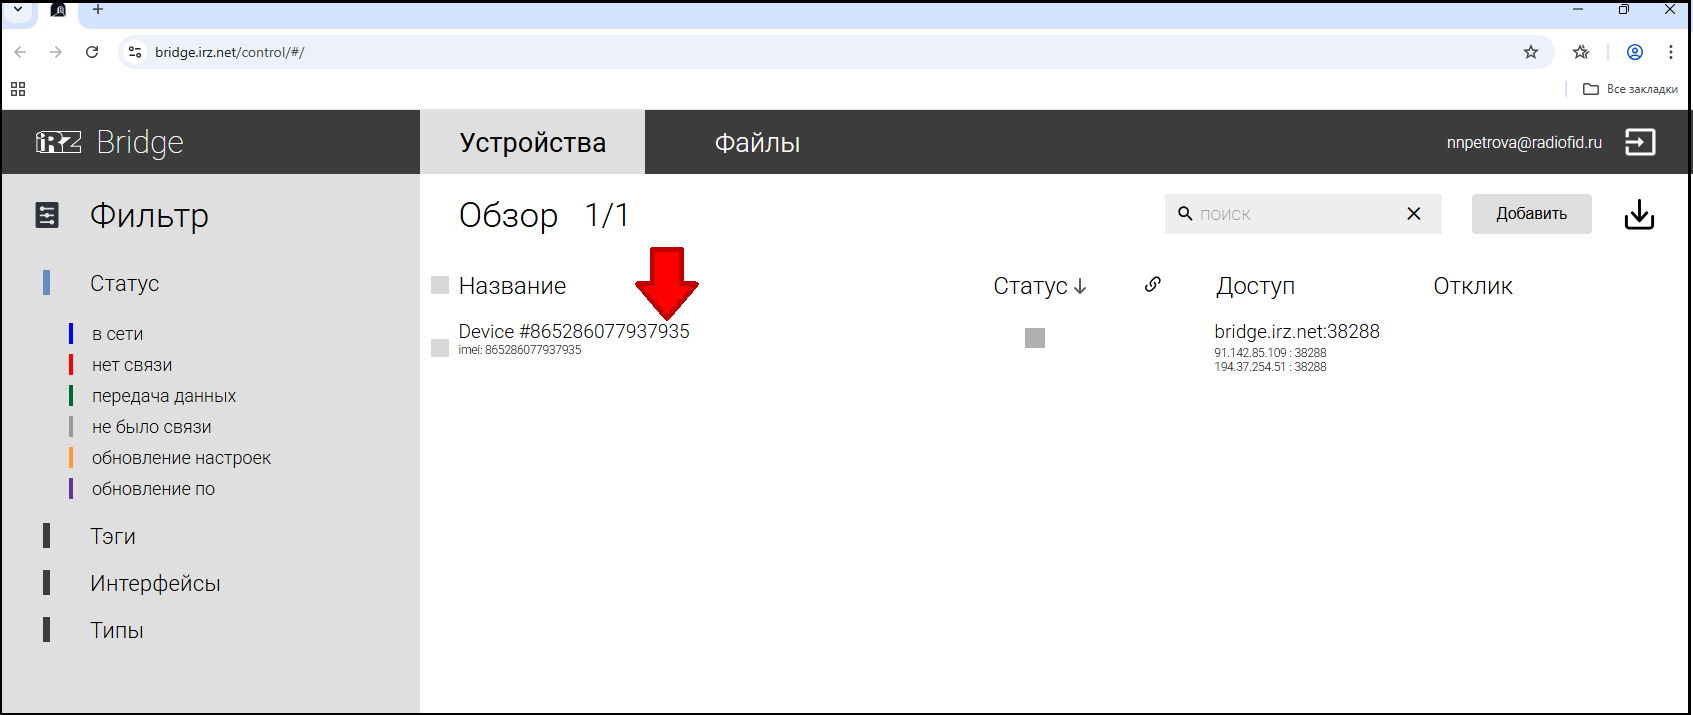Expand the Типы filter section
1693x715 pixels.
click(x=116, y=631)
